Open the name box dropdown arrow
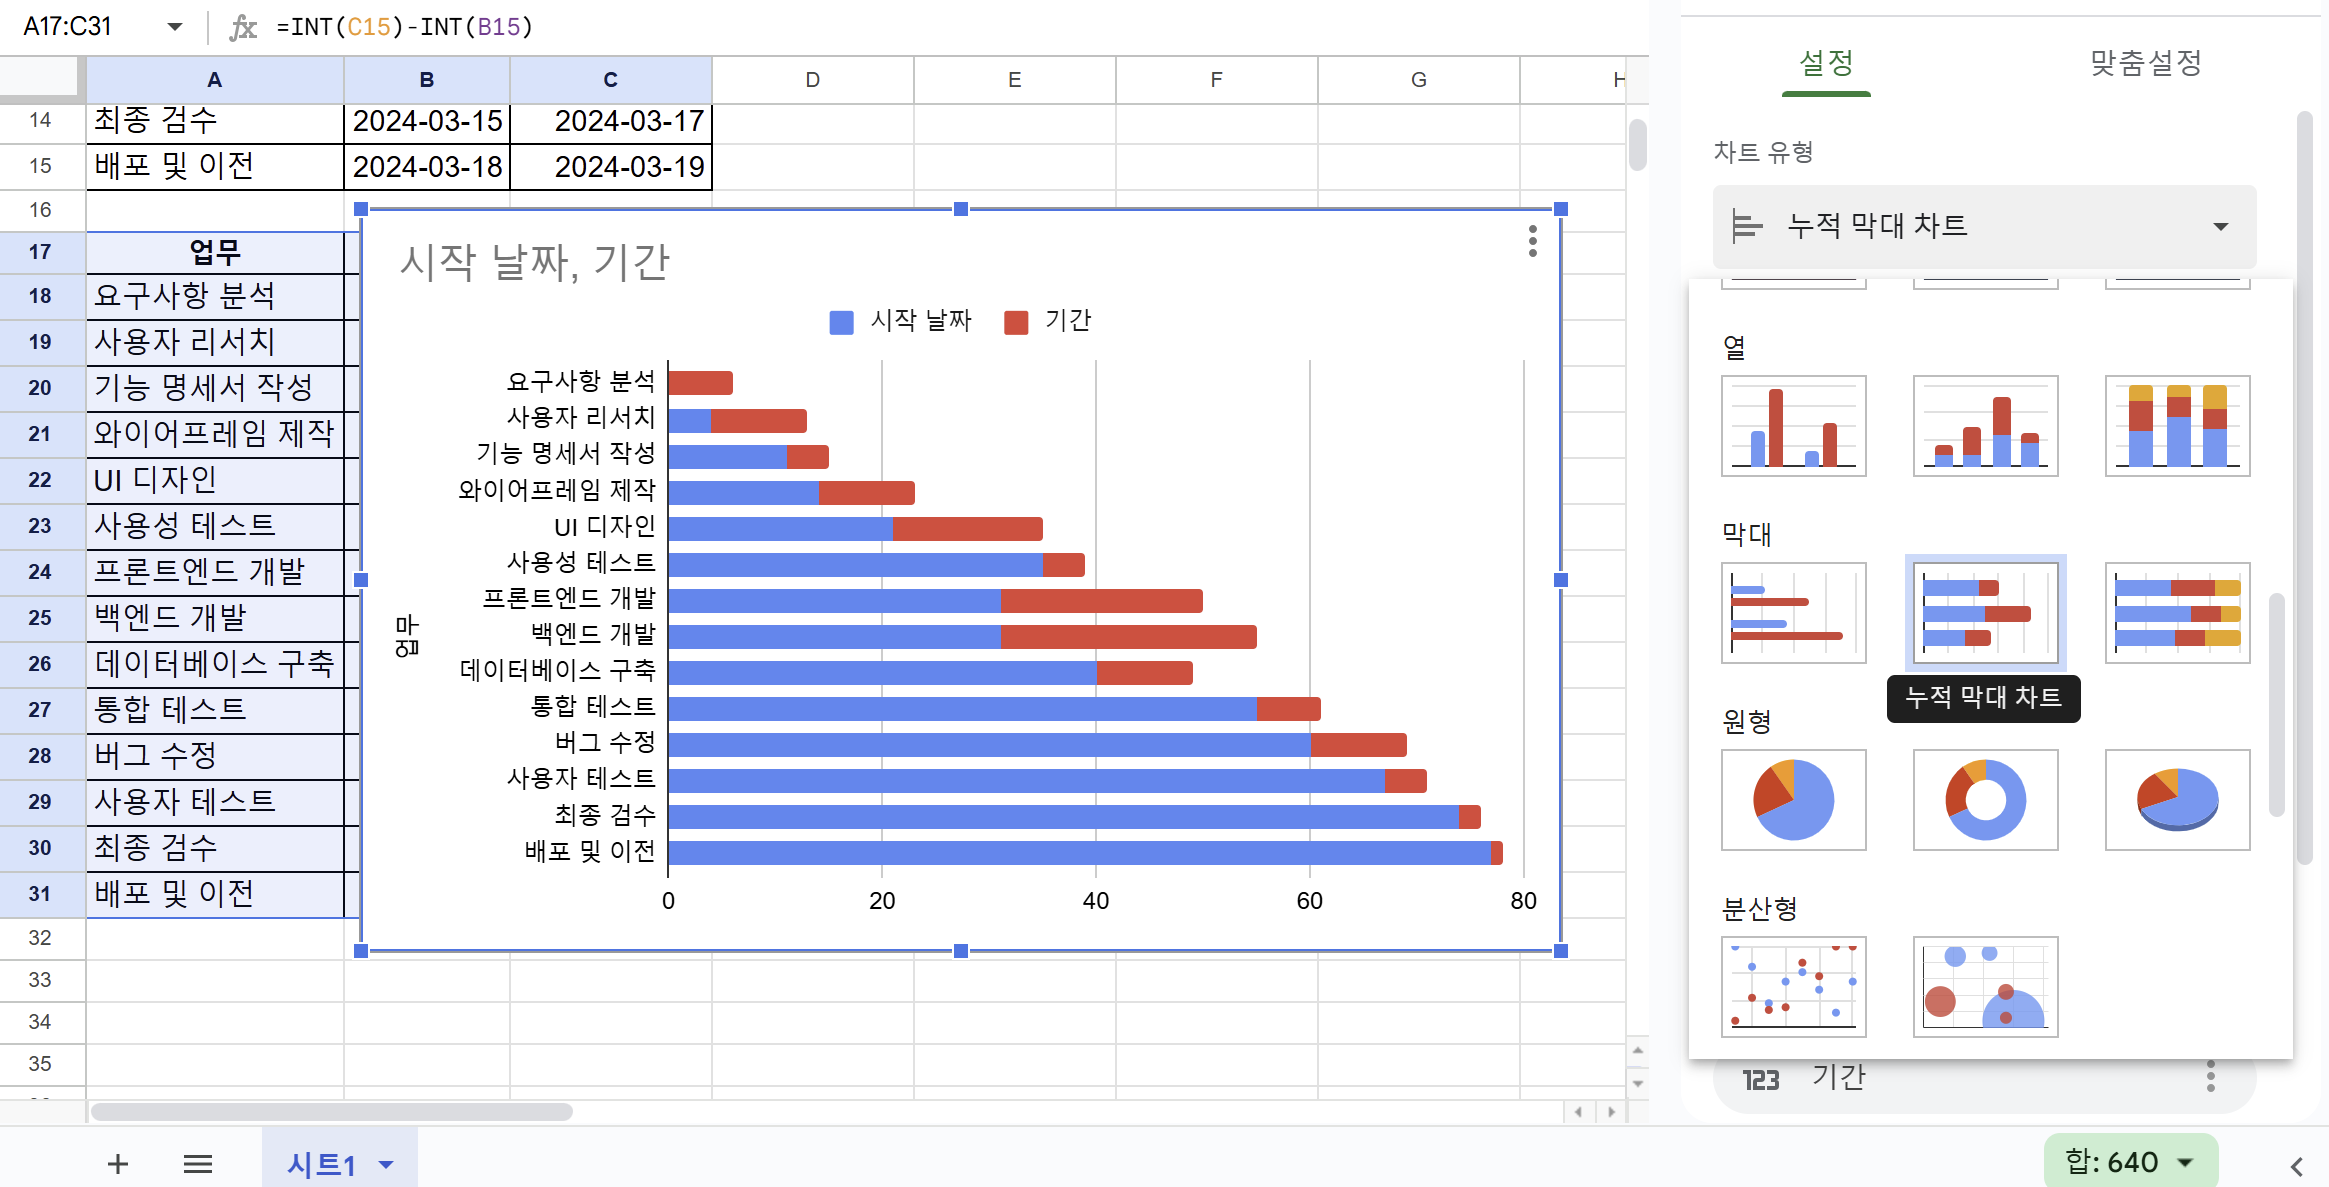 point(175,27)
